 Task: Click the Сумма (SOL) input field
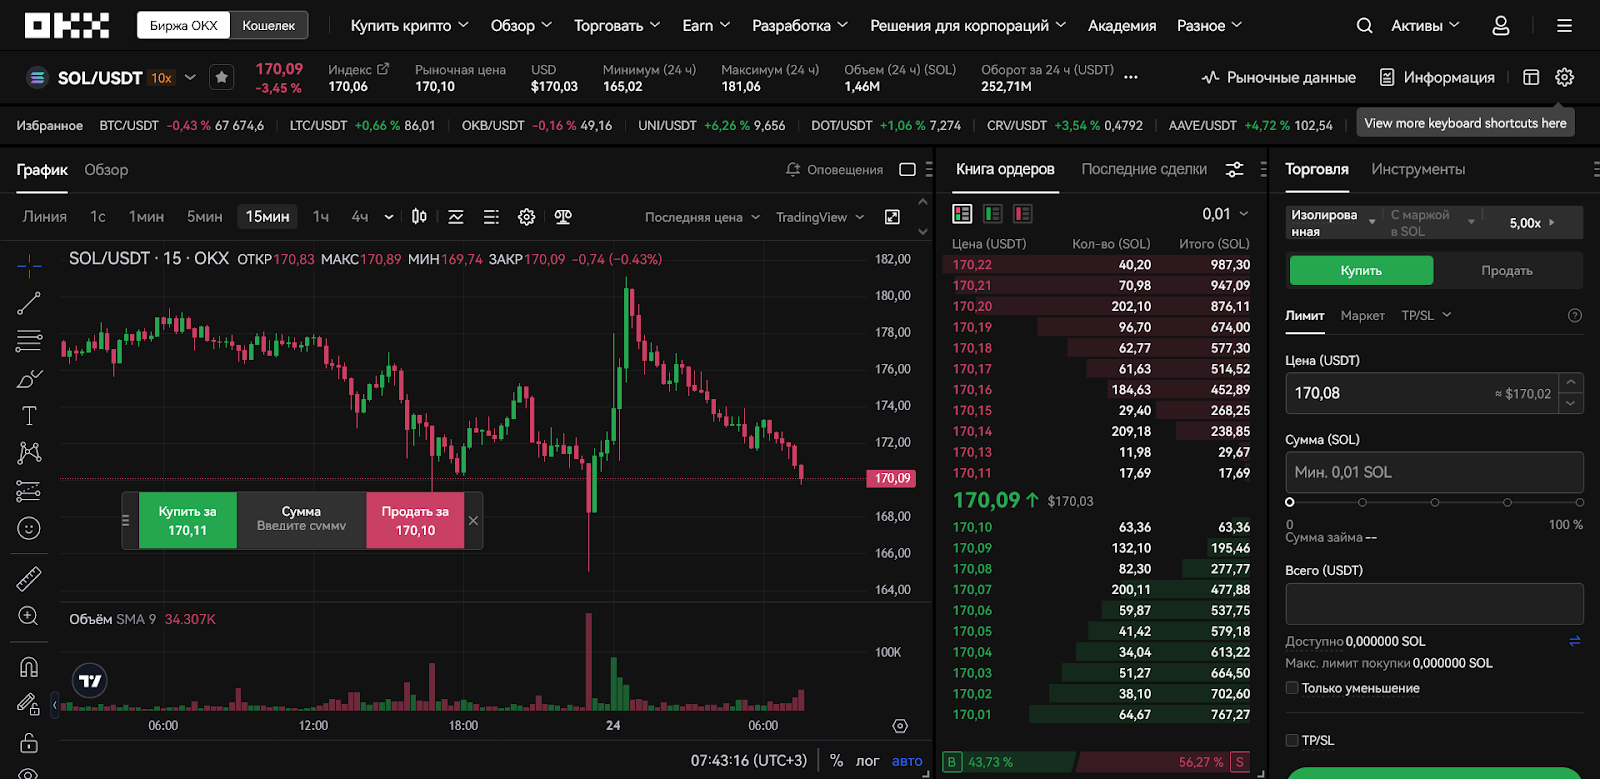(x=1434, y=472)
